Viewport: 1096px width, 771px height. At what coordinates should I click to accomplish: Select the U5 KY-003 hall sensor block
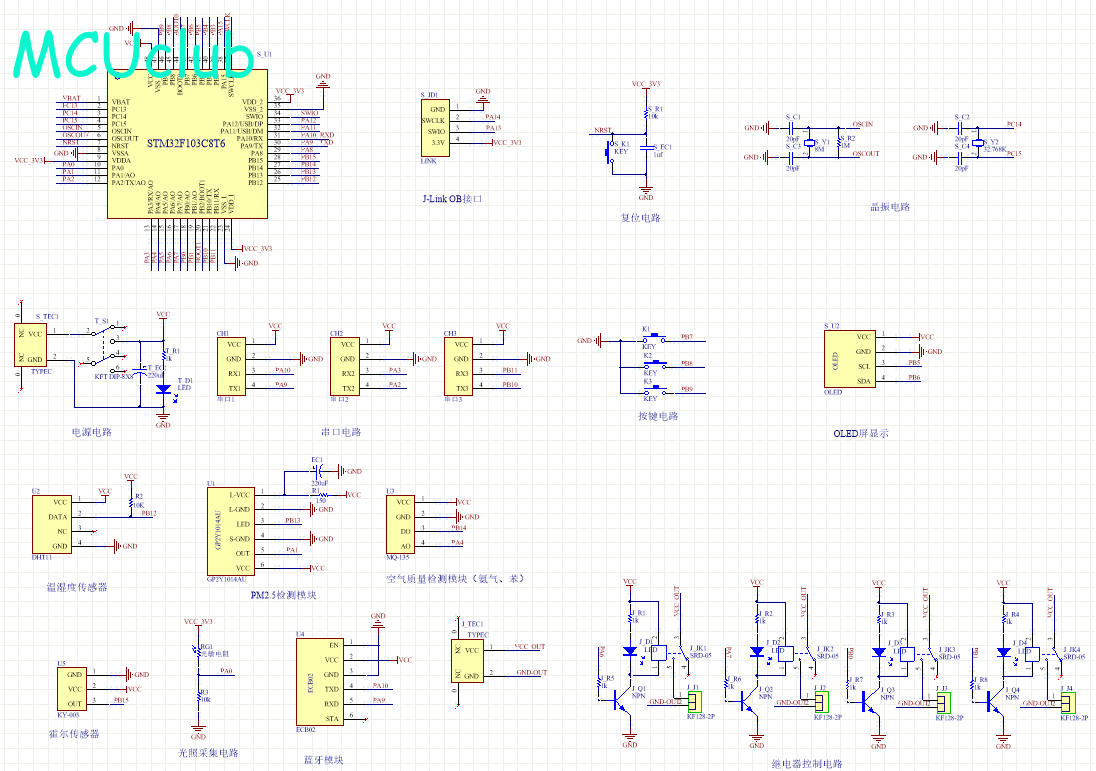tap(72, 689)
